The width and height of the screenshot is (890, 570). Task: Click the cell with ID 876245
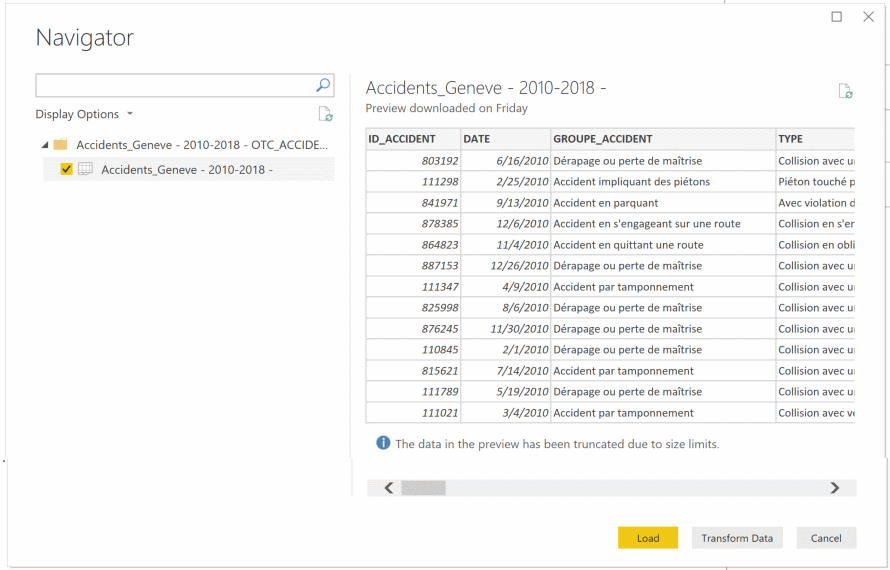413,329
